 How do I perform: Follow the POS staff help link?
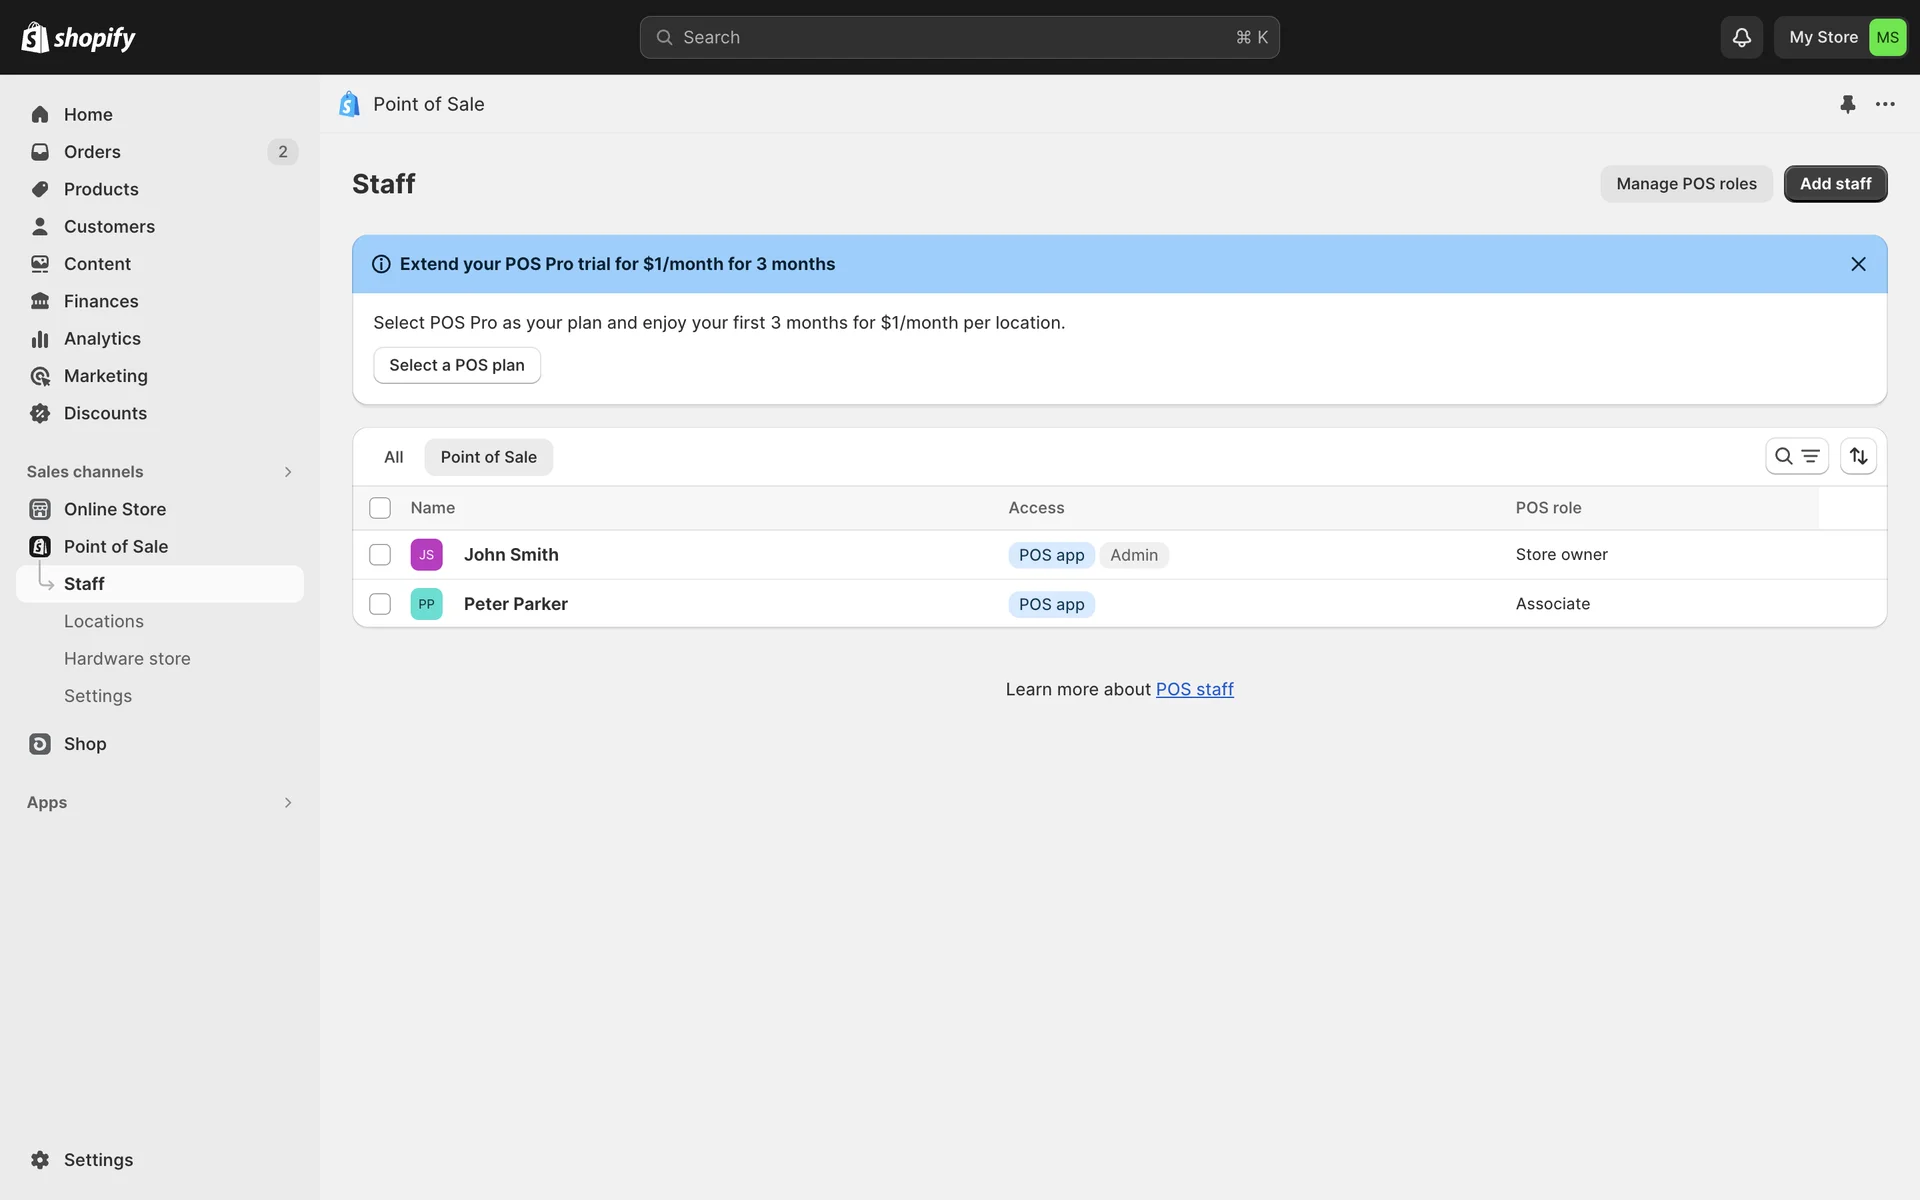1194,689
